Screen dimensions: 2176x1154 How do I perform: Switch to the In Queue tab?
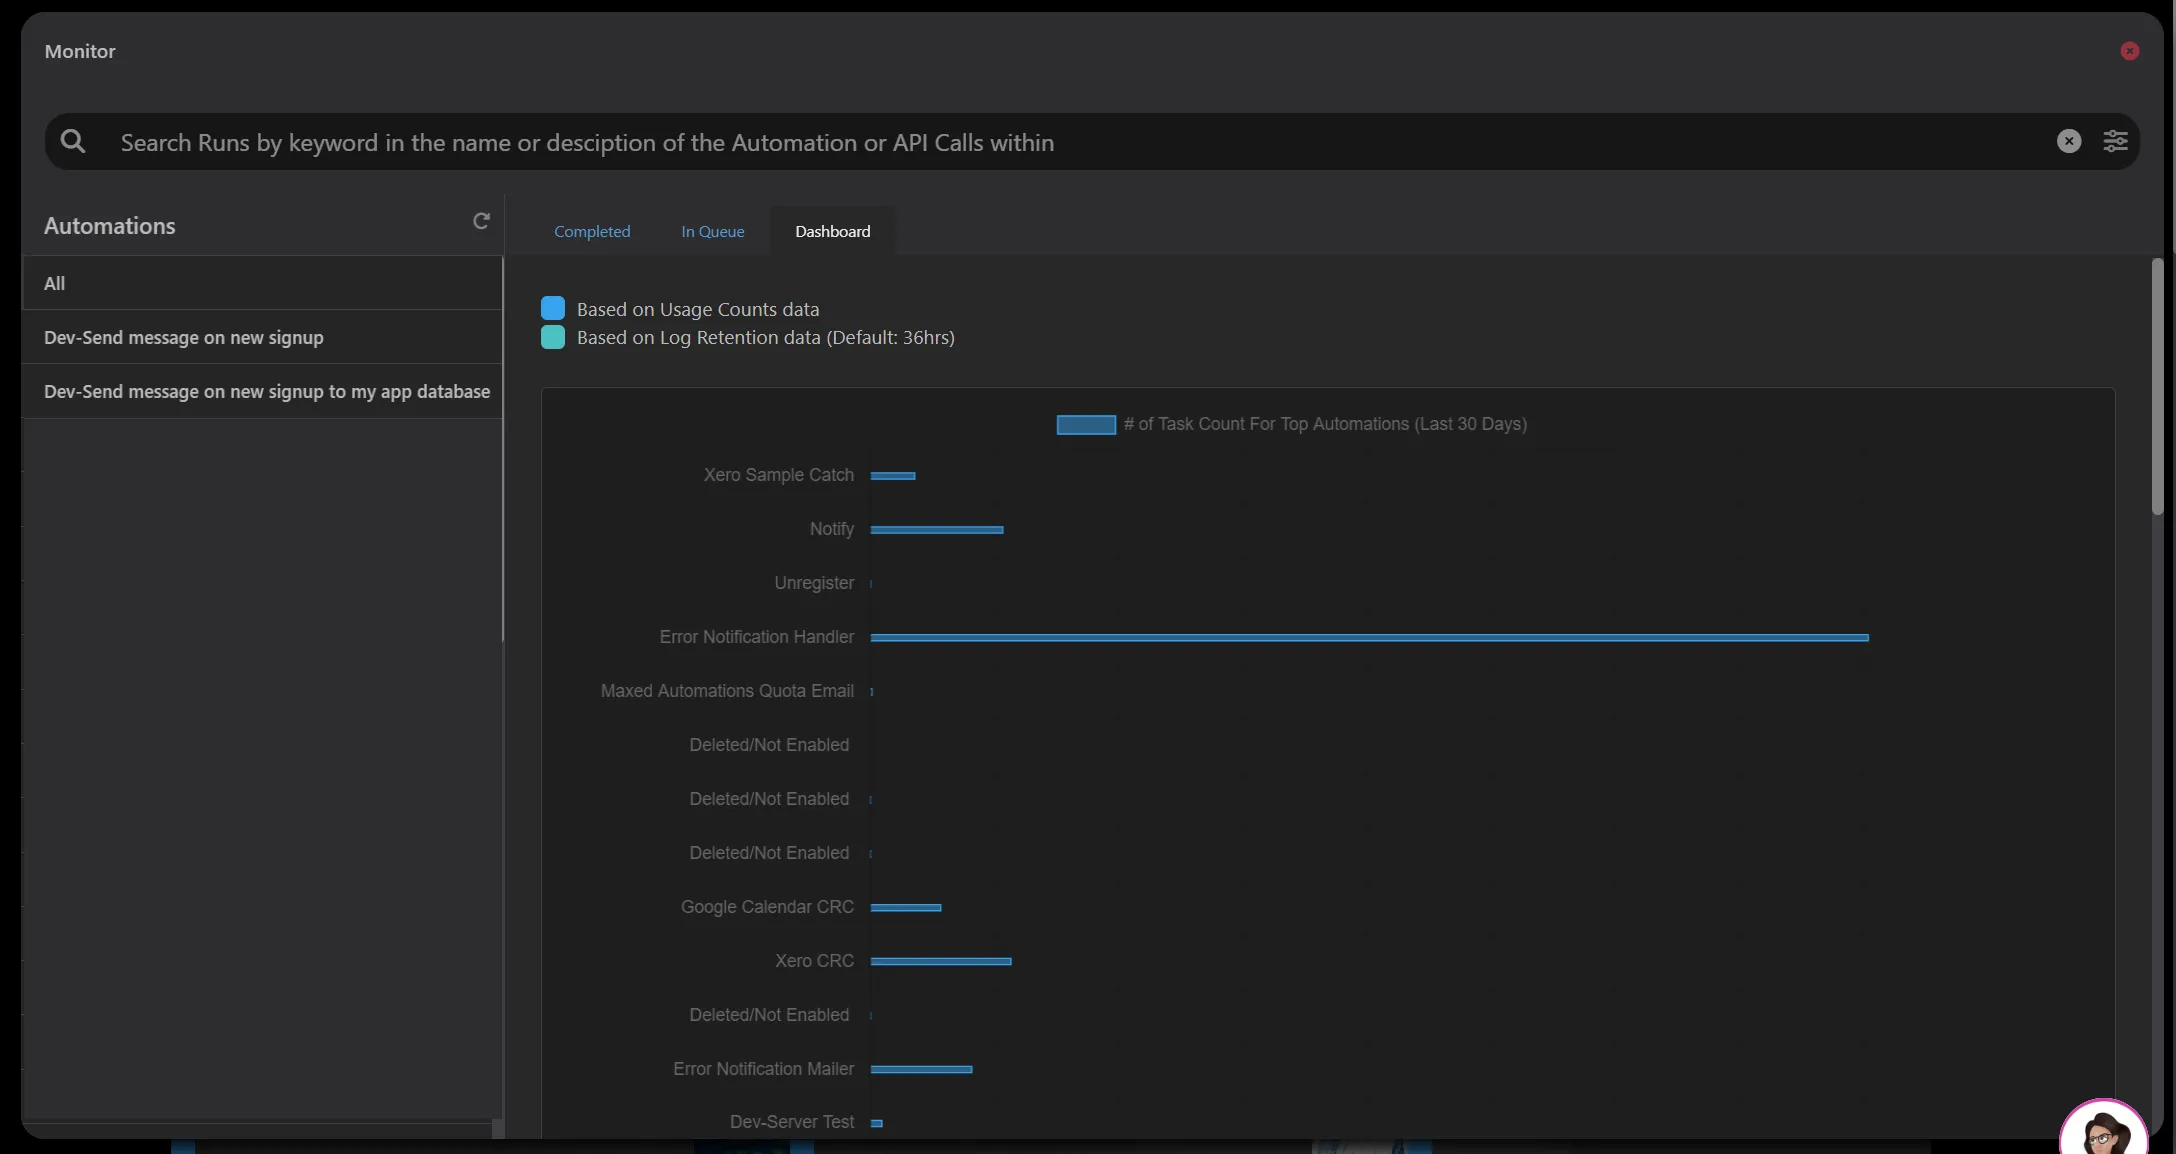(x=713, y=231)
